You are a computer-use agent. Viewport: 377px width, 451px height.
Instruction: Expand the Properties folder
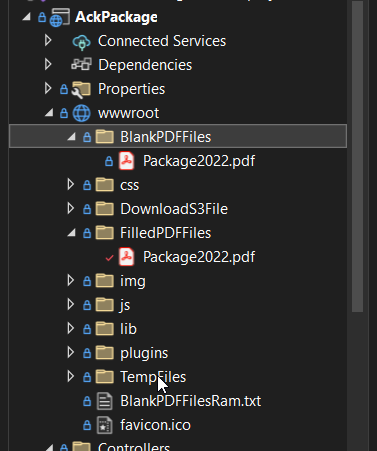(x=48, y=88)
